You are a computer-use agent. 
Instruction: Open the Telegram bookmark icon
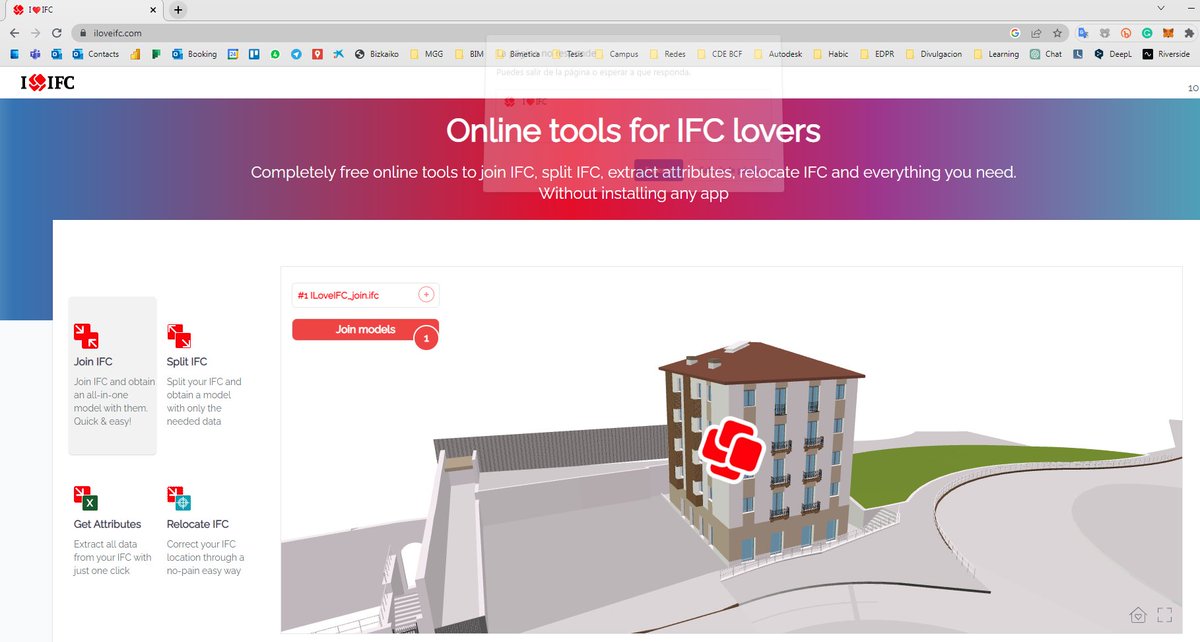pos(296,54)
